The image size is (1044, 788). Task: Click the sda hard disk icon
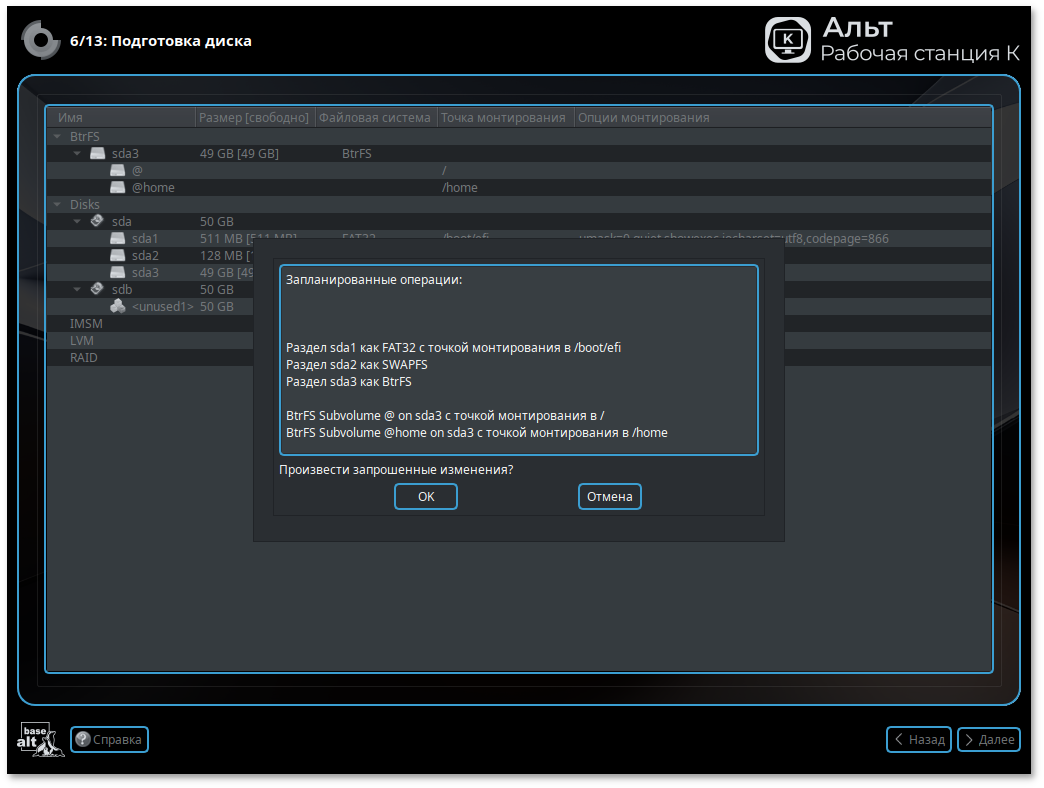pyautogui.click(x=97, y=221)
